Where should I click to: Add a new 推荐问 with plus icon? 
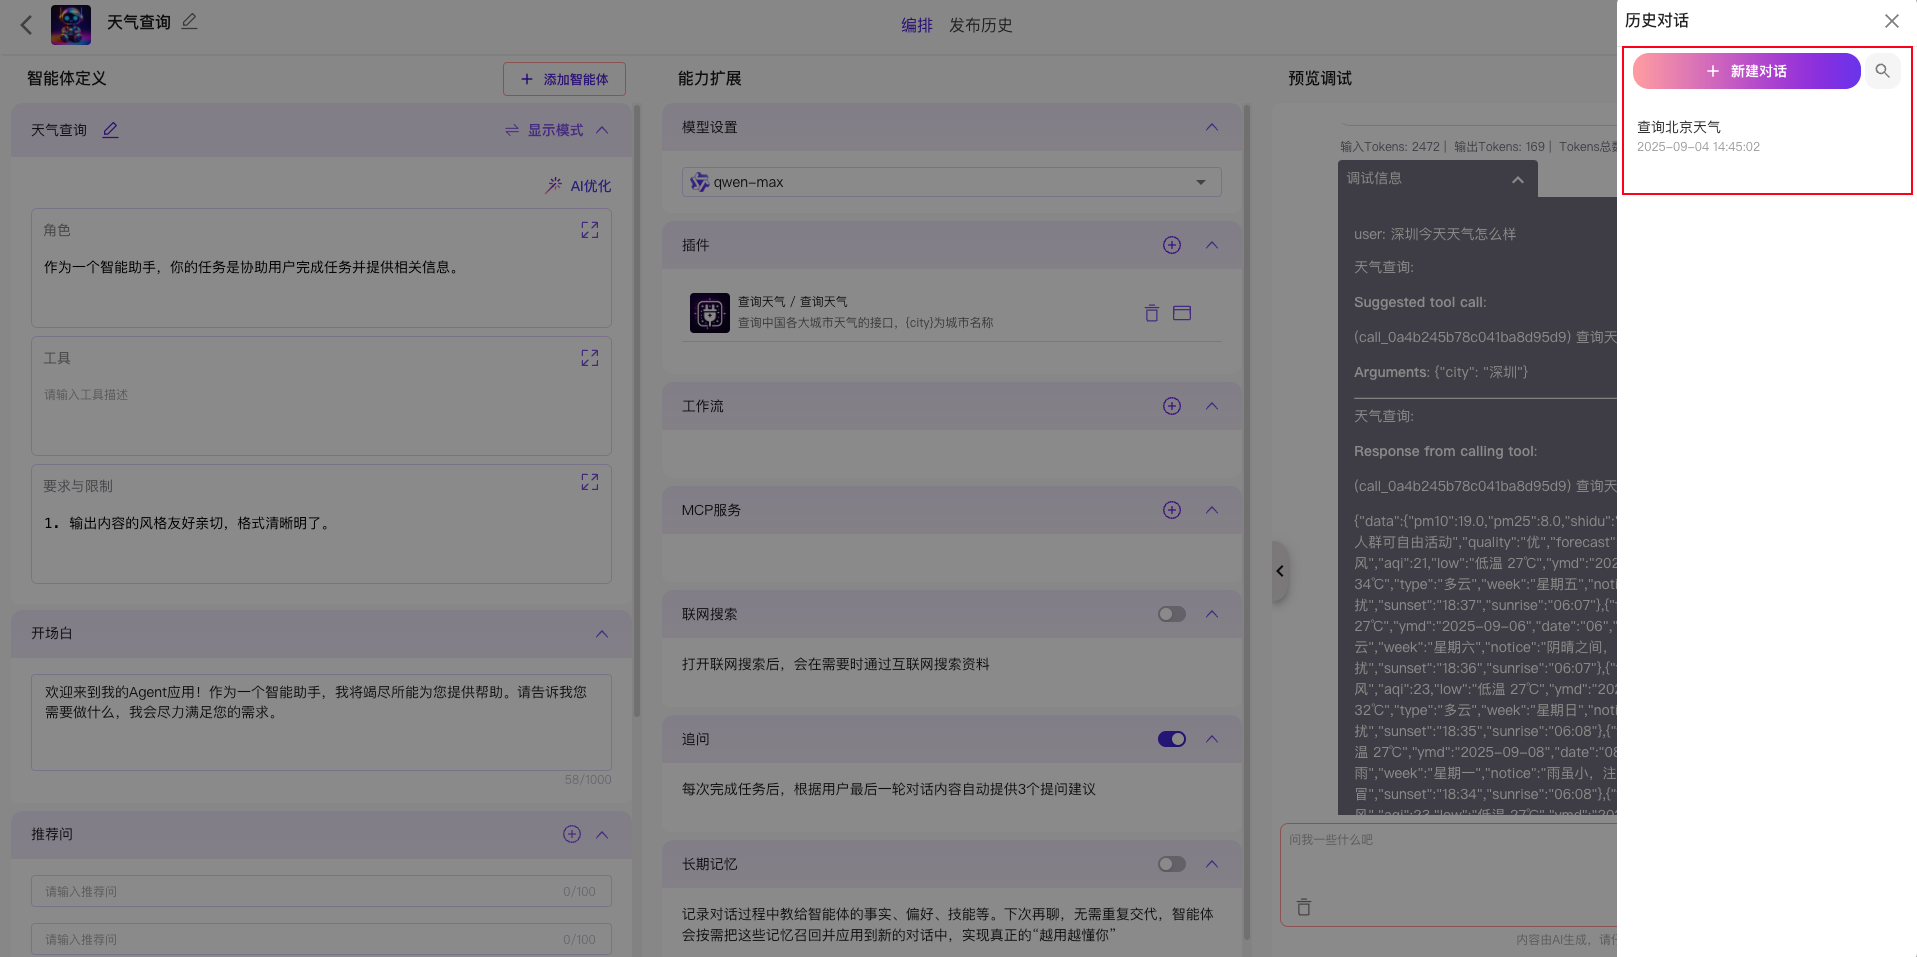(x=572, y=834)
